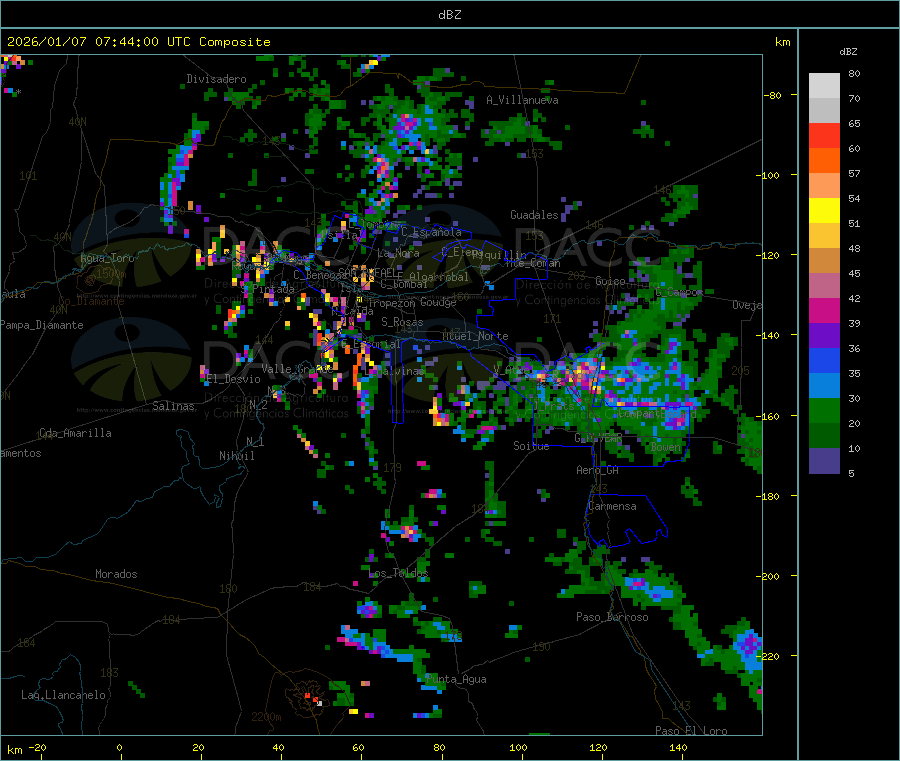Click the -200 km vertical axis tick
The width and height of the screenshot is (900, 761).
(770, 576)
